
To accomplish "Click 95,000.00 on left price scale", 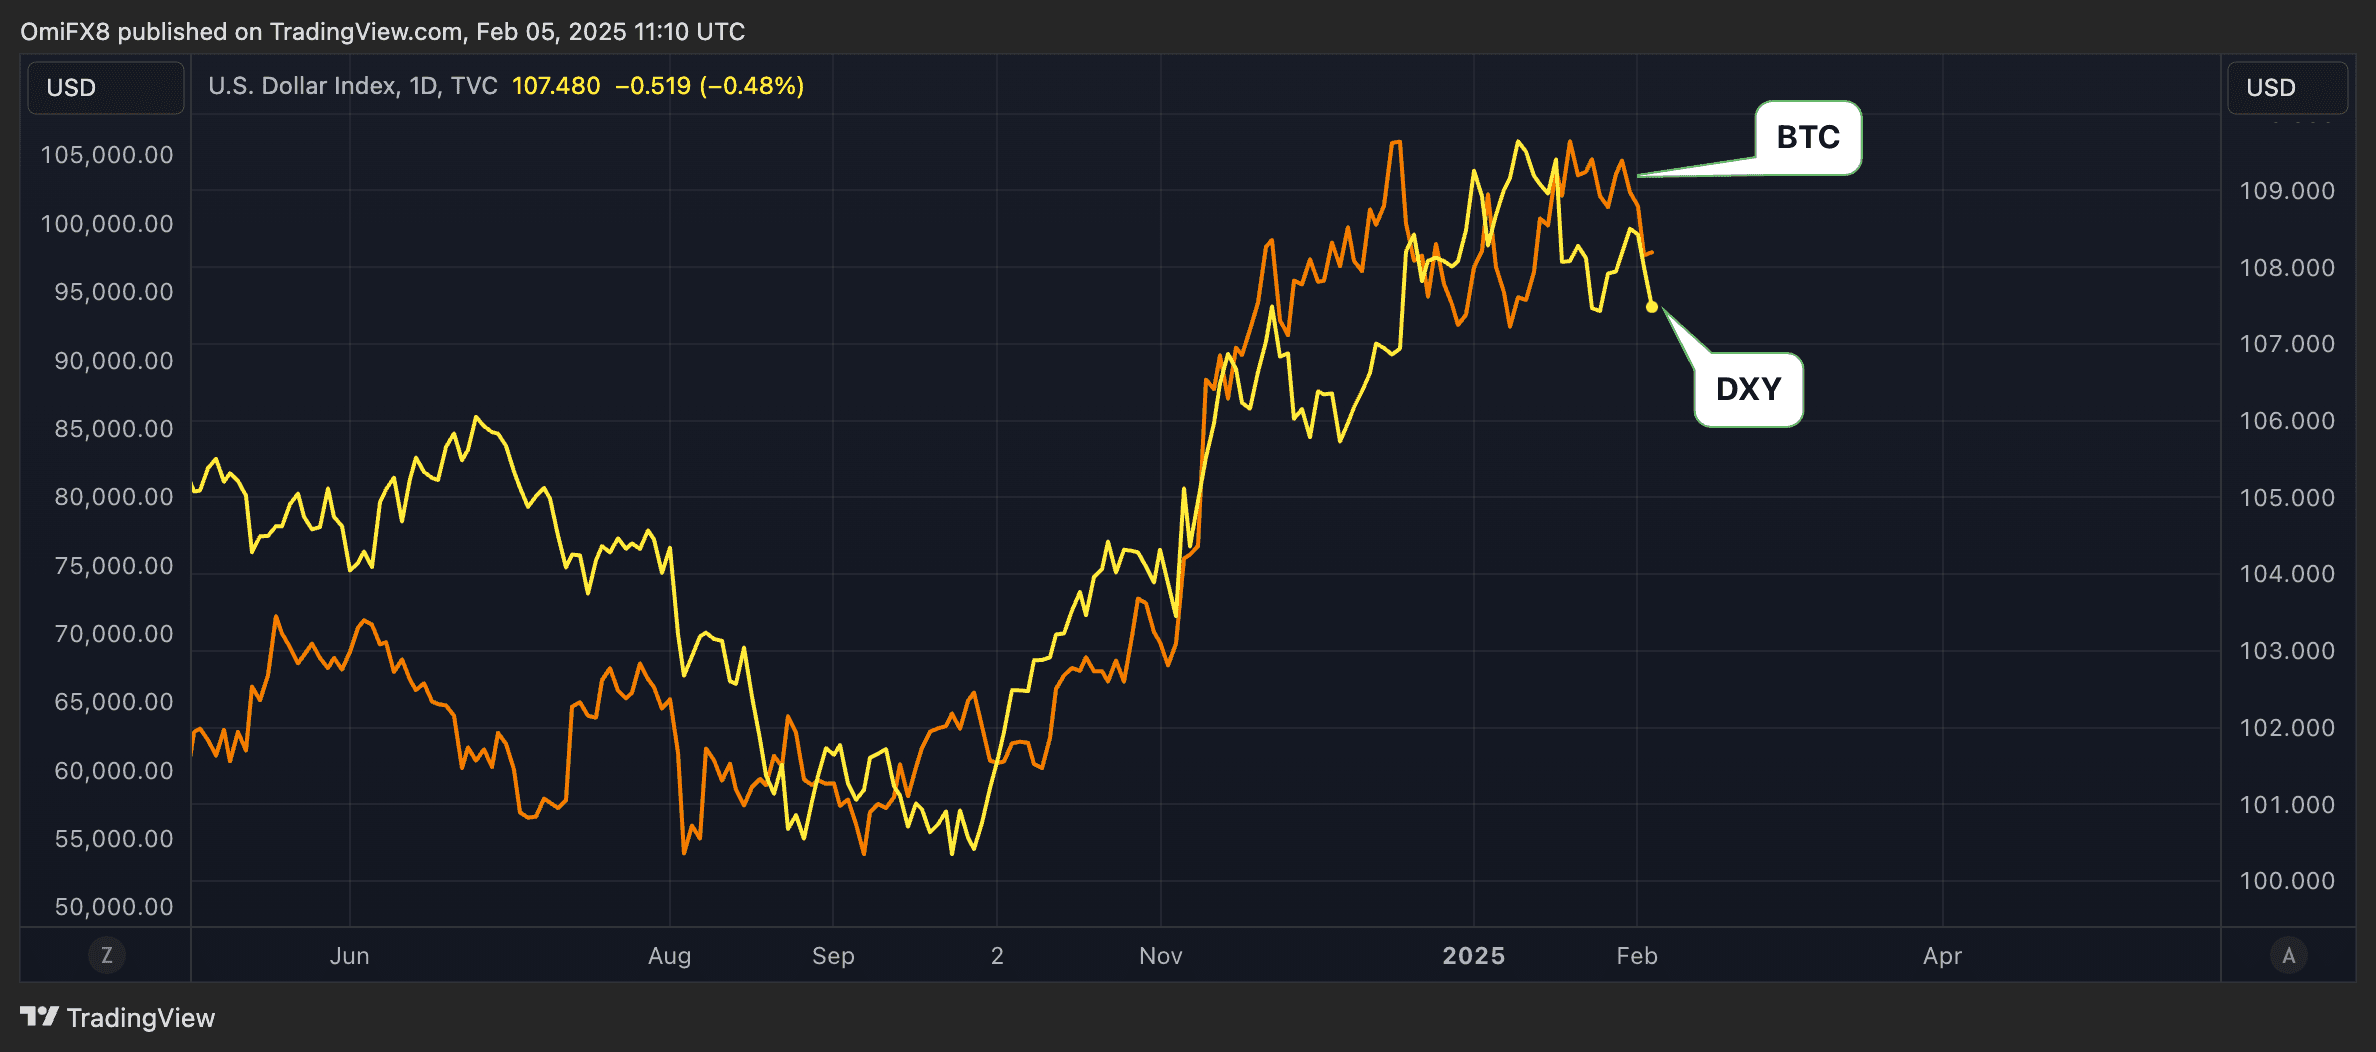I will pyautogui.click(x=114, y=292).
